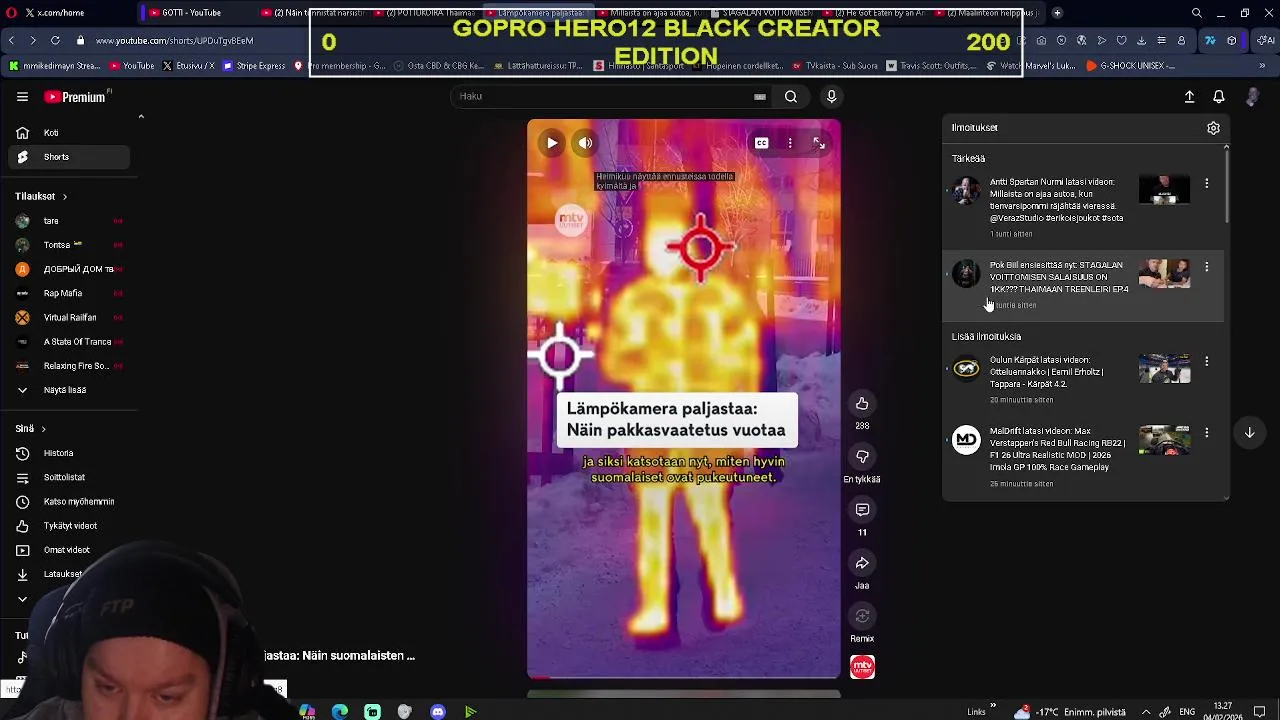Go back with browser back arrow
1280x720 pixels.
[x=11, y=40]
